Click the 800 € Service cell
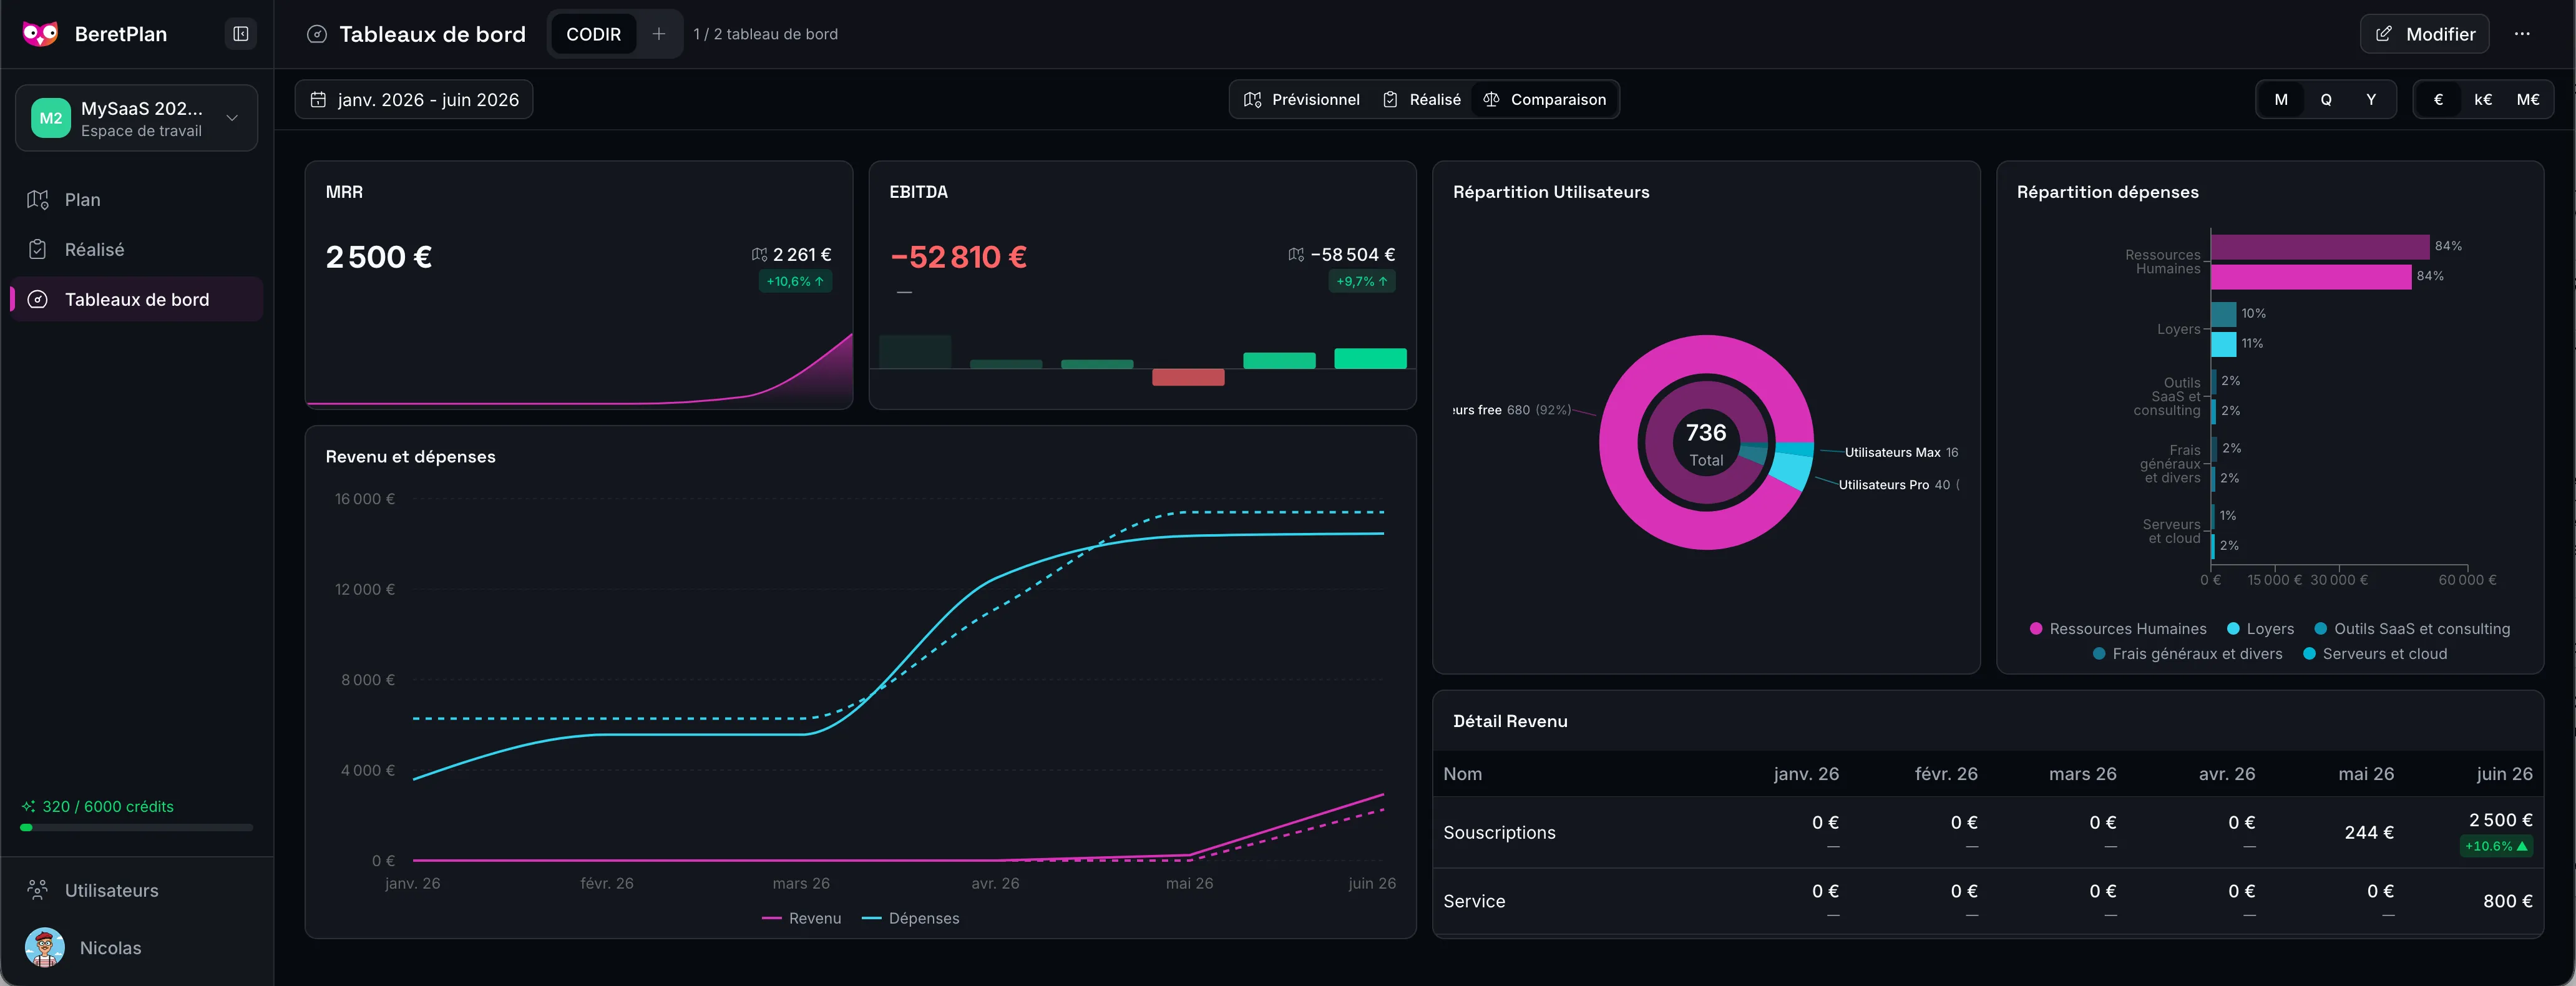 (x=2508, y=902)
